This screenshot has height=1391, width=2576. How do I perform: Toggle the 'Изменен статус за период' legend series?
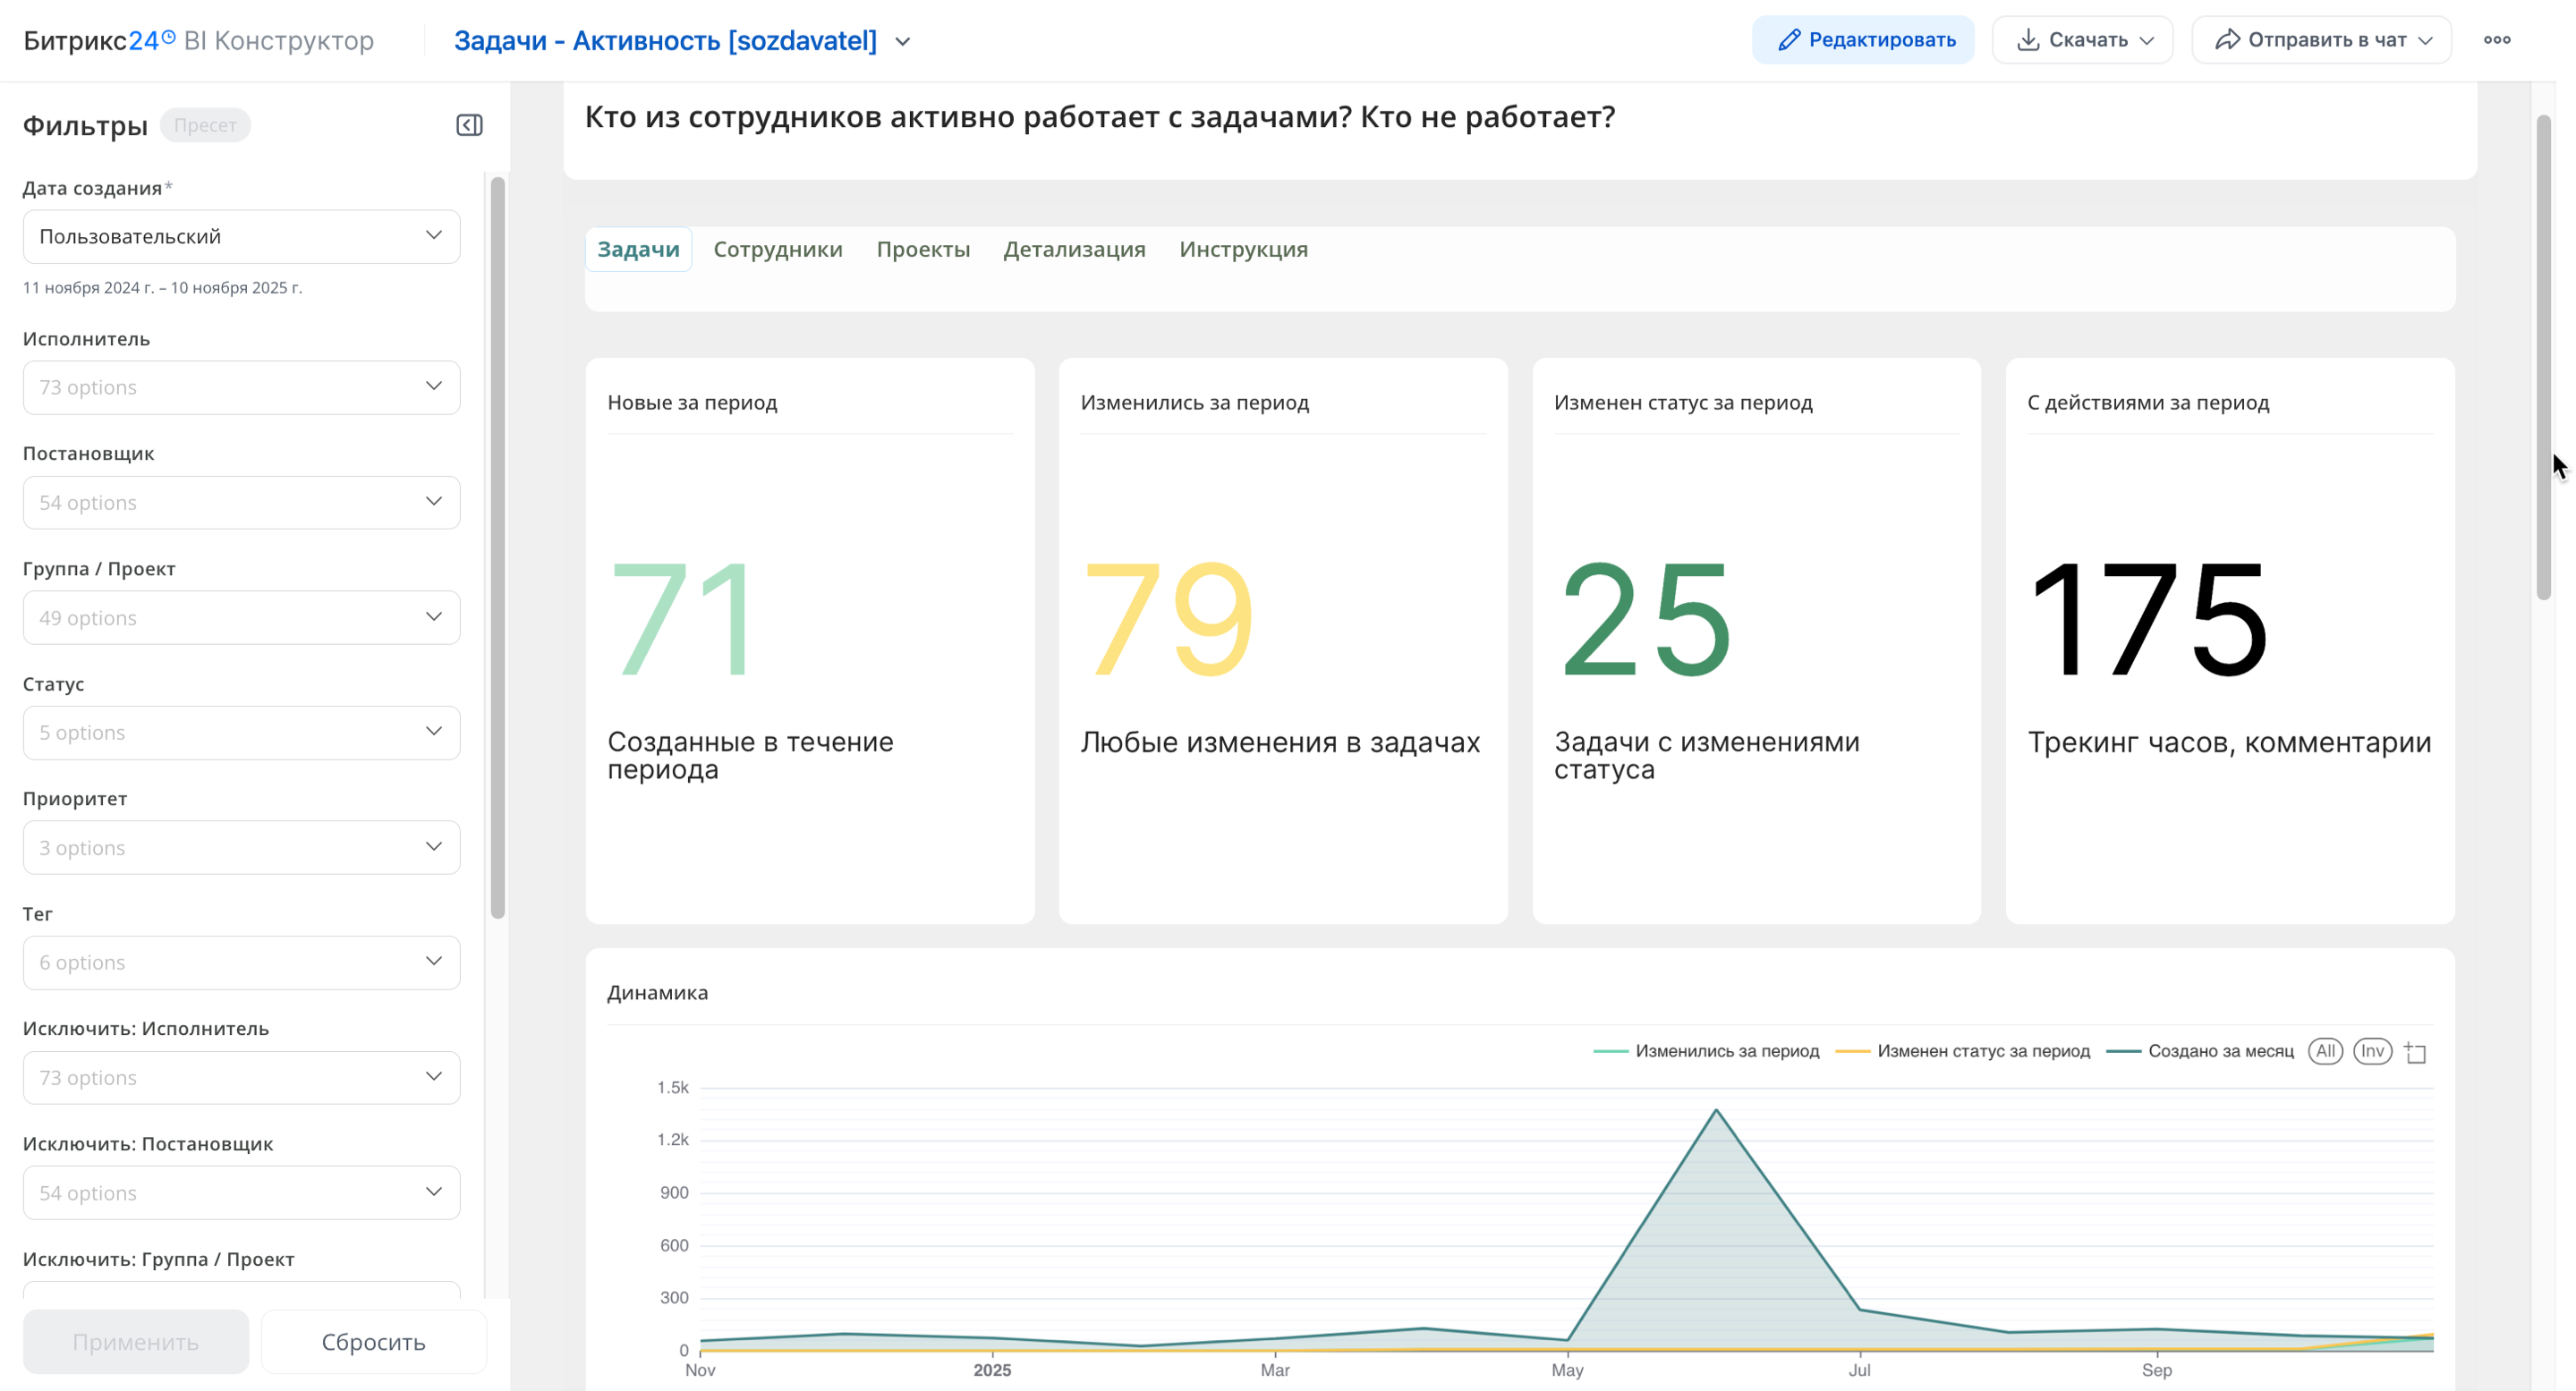pos(1983,1051)
